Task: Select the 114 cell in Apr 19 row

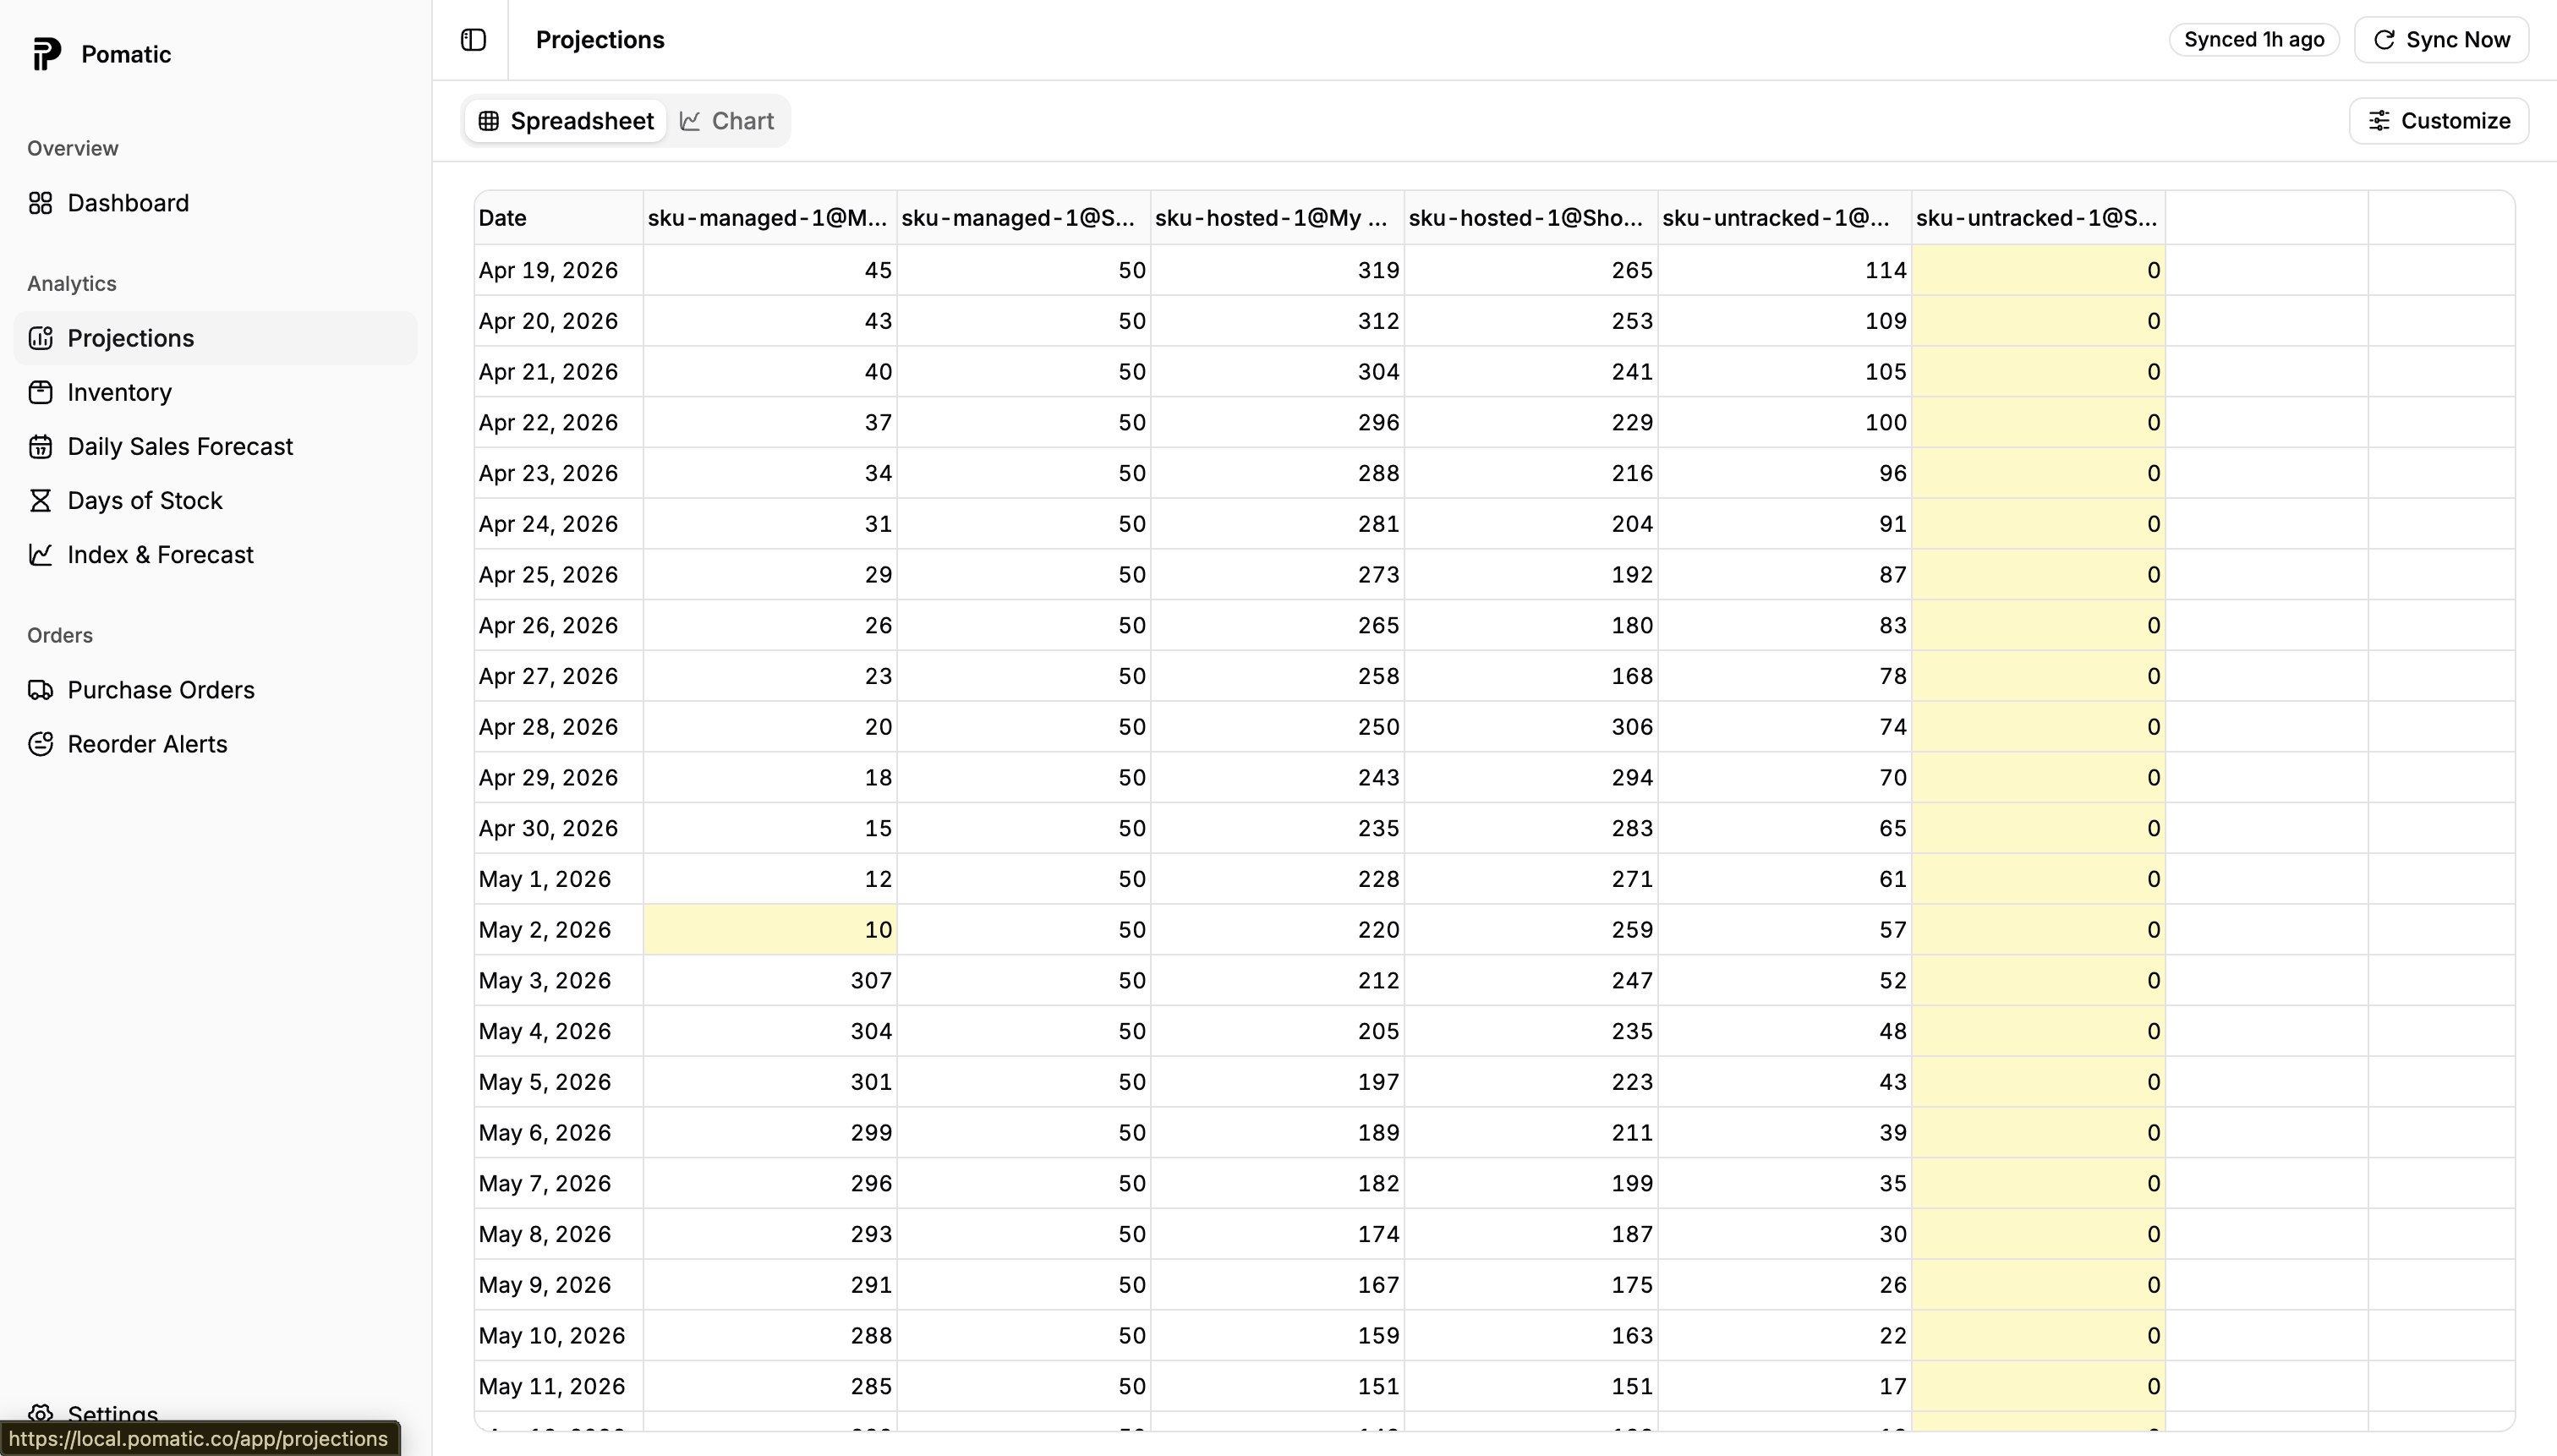Action: [x=1786, y=270]
